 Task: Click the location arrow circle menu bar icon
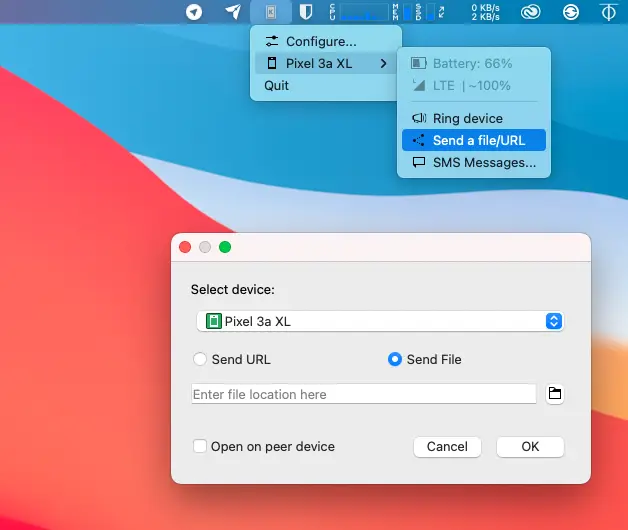pos(194,12)
